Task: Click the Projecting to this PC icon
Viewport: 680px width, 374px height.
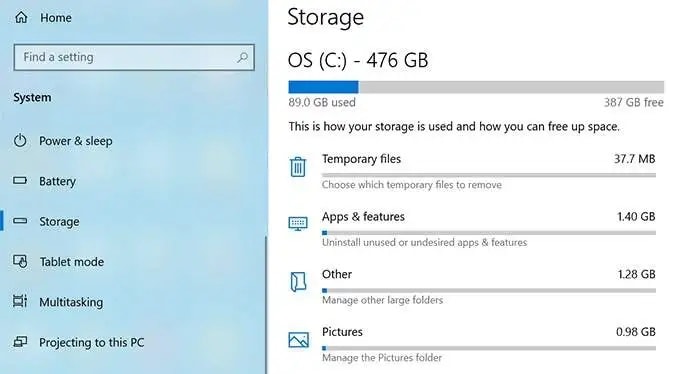Action: pos(20,342)
